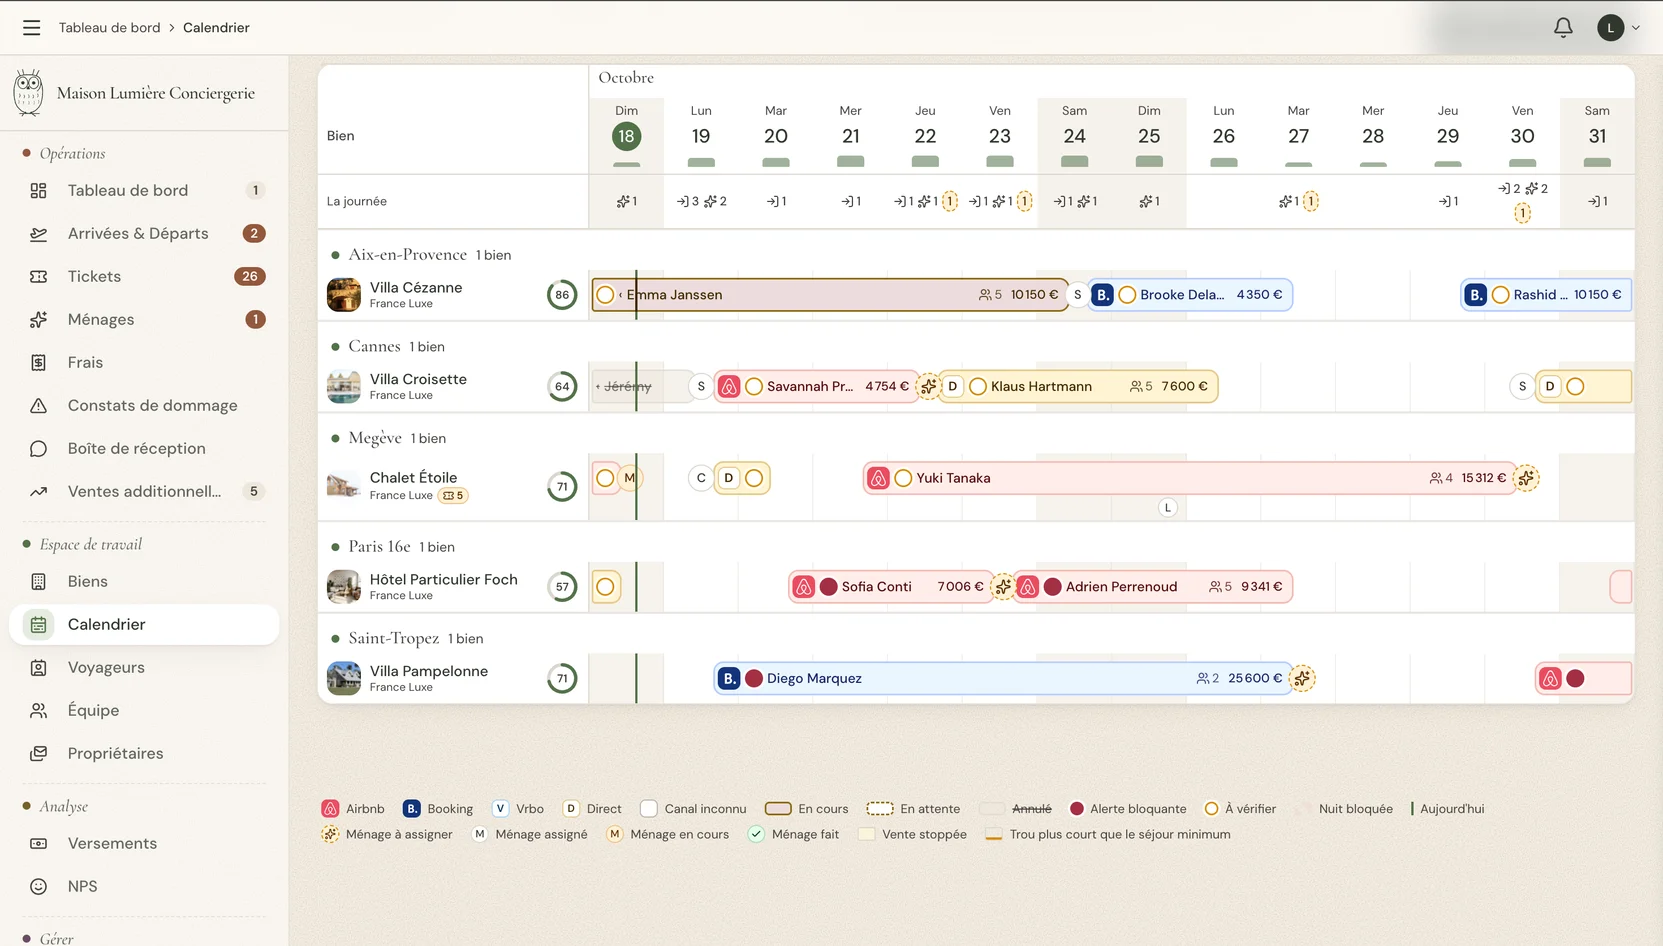Click the Constats de dommage warning icon
1663x946 pixels.
(39, 406)
